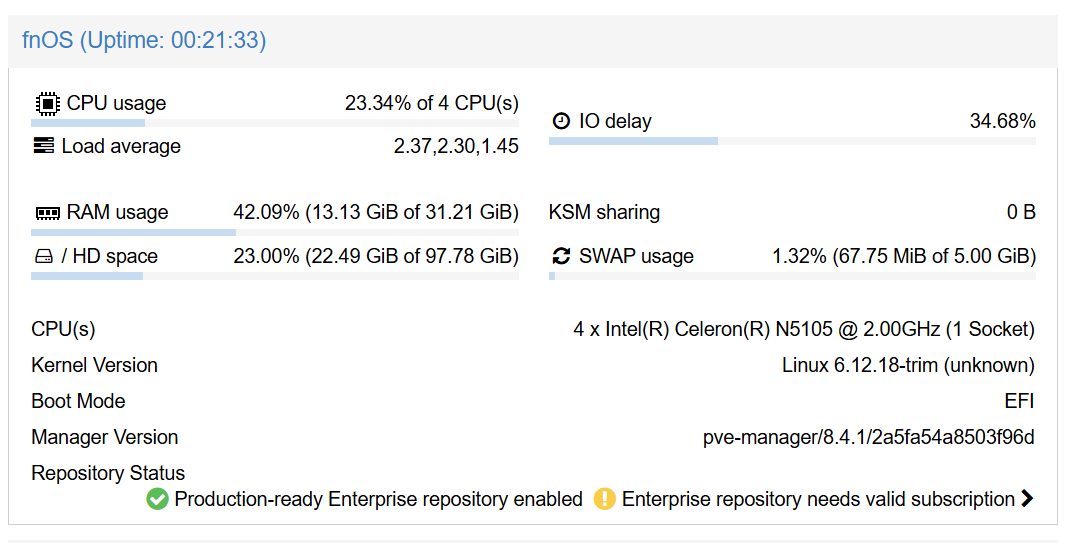Click the Load average server icon
Screen dimensions: 1070x543
(x=44, y=146)
